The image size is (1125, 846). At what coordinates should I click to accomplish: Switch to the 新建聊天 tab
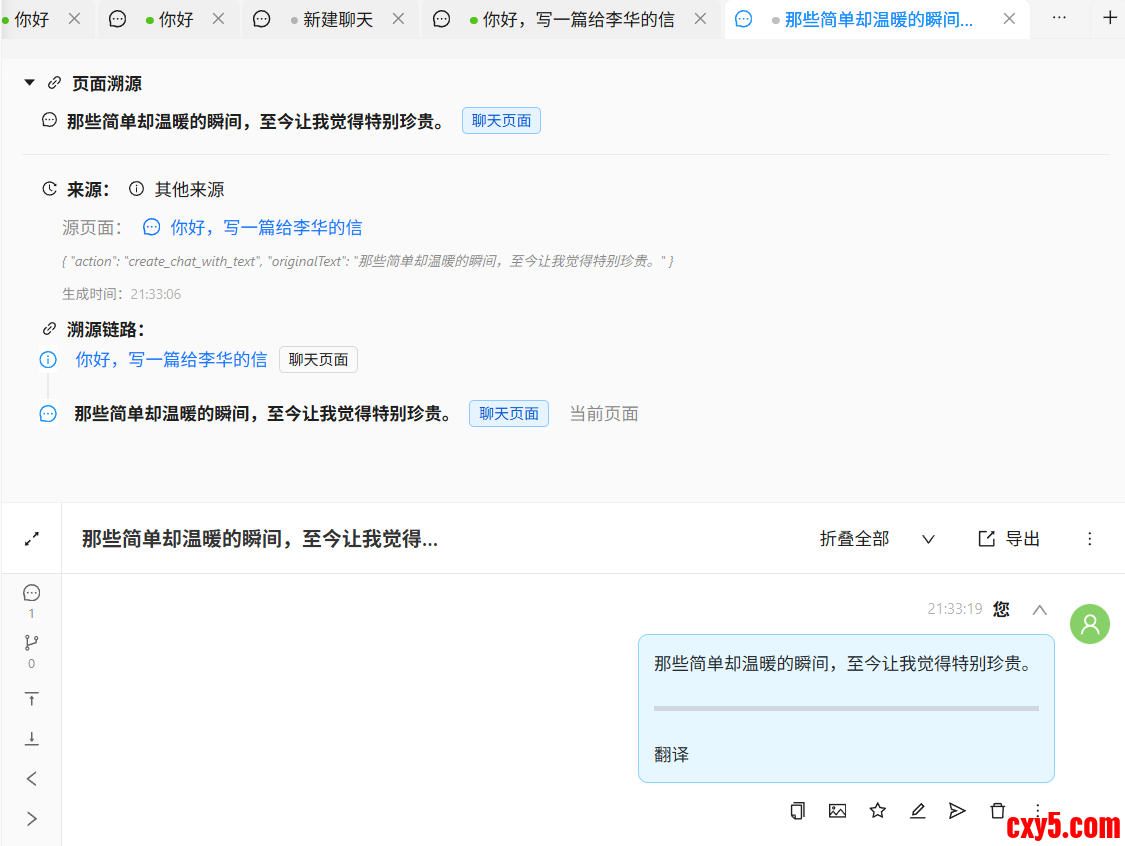pyautogui.click(x=337, y=19)
